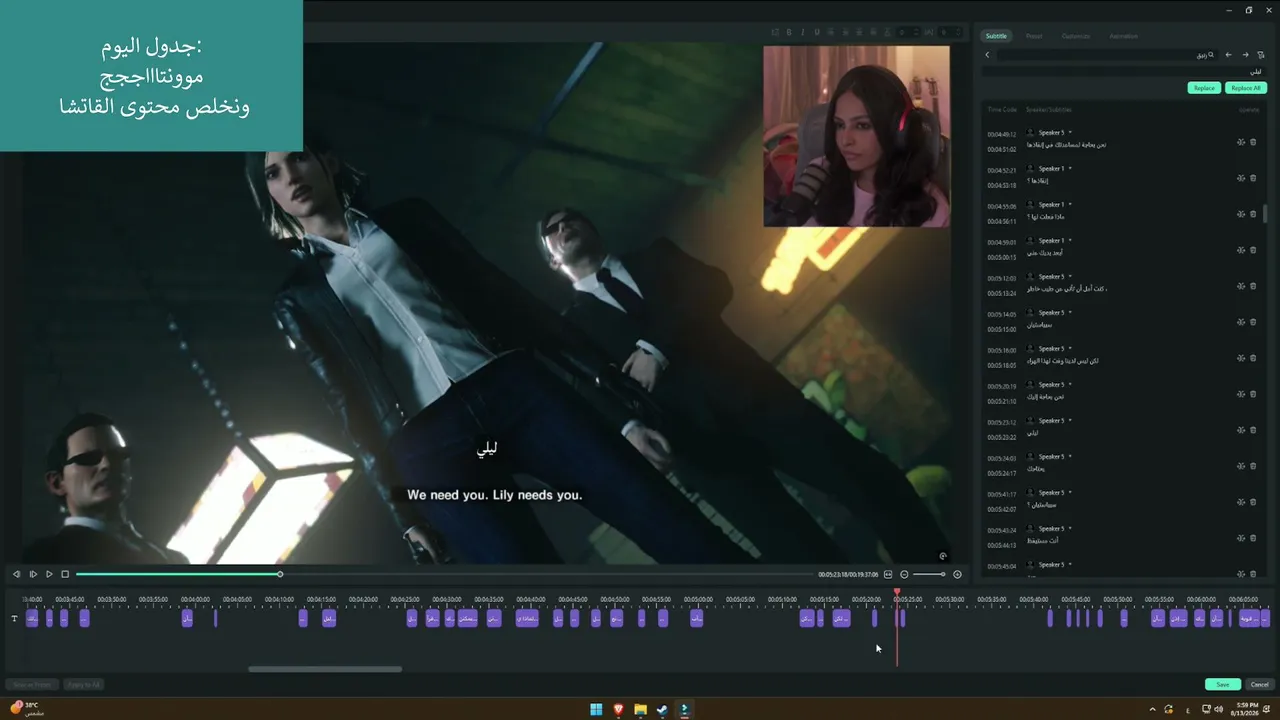
Task: Delete the subtitle starting at 00:05:41:17
Action: pos(1253,502)
